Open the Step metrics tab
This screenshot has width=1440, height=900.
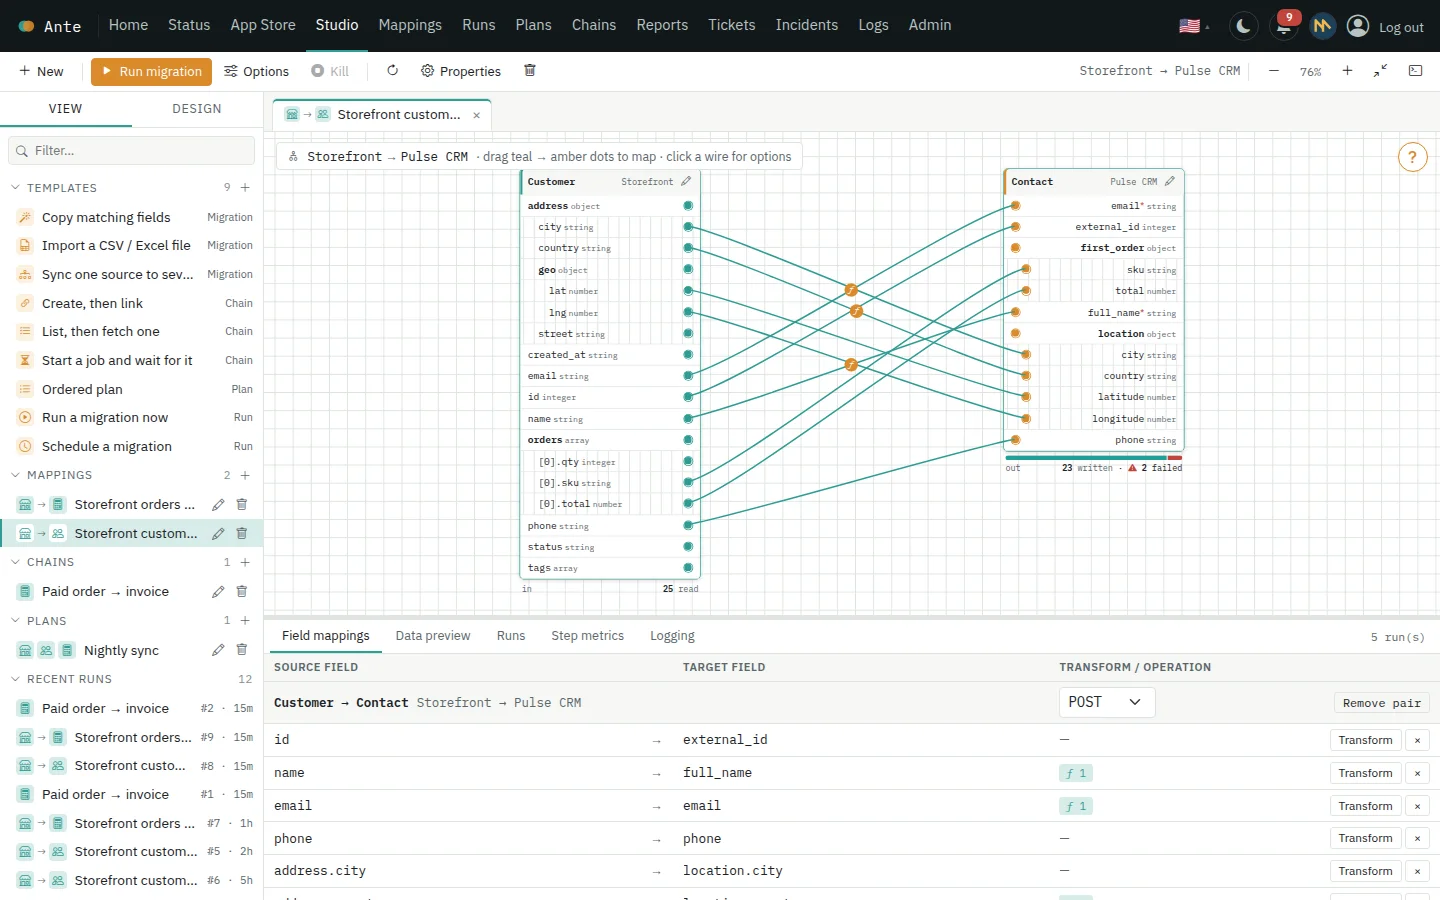[587, 636]
